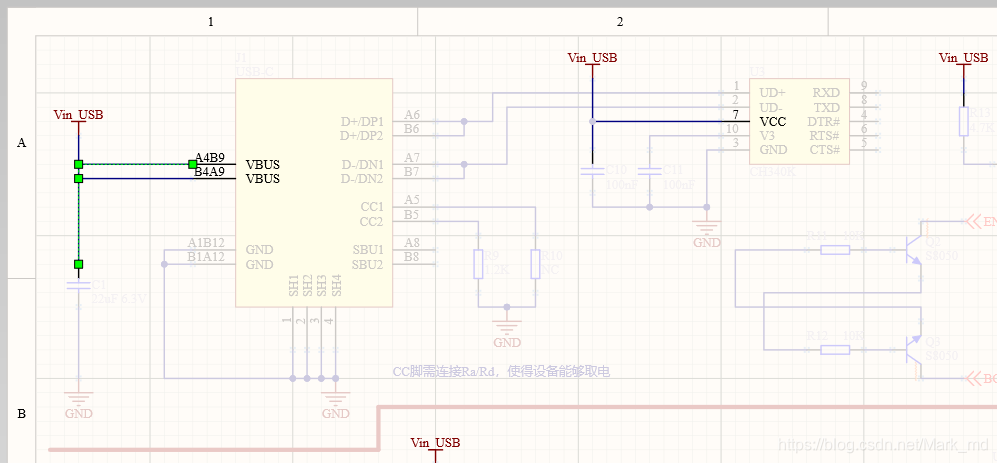The height and width of the screenshot is (463, 997).
Task: Select transistor Q3 S8050
Action: [x=914, y=349]
